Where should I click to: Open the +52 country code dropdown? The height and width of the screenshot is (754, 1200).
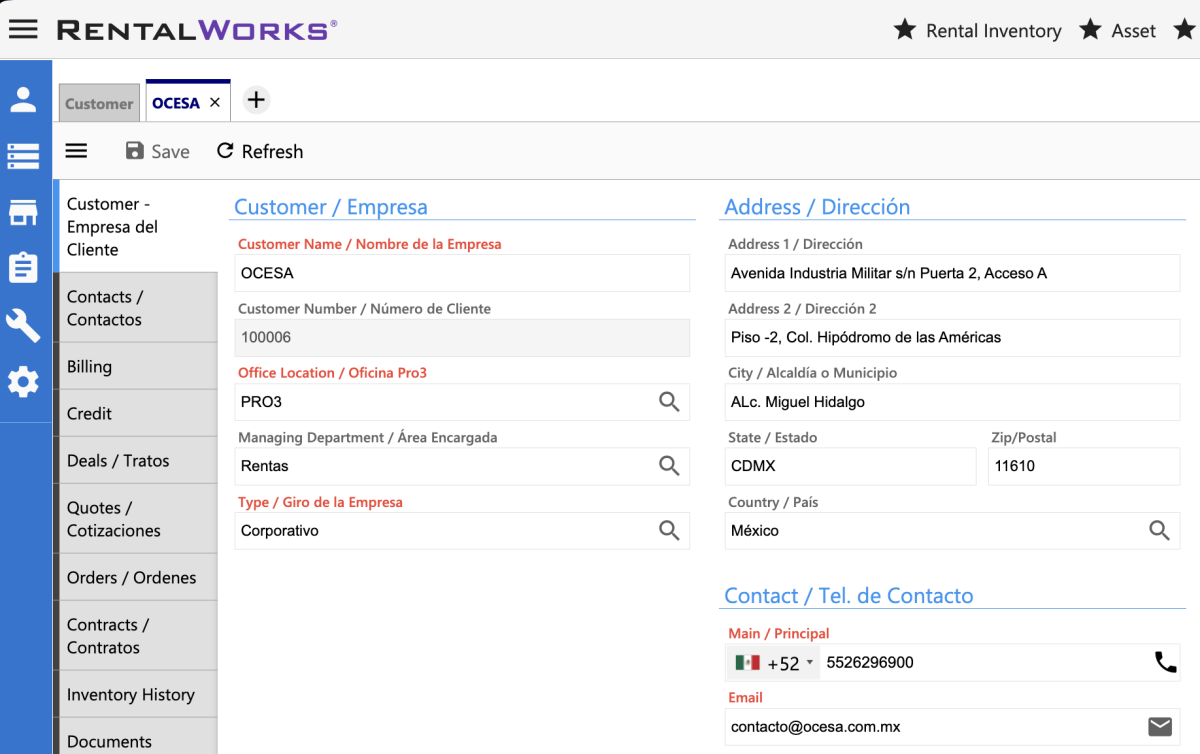(775, 663)
